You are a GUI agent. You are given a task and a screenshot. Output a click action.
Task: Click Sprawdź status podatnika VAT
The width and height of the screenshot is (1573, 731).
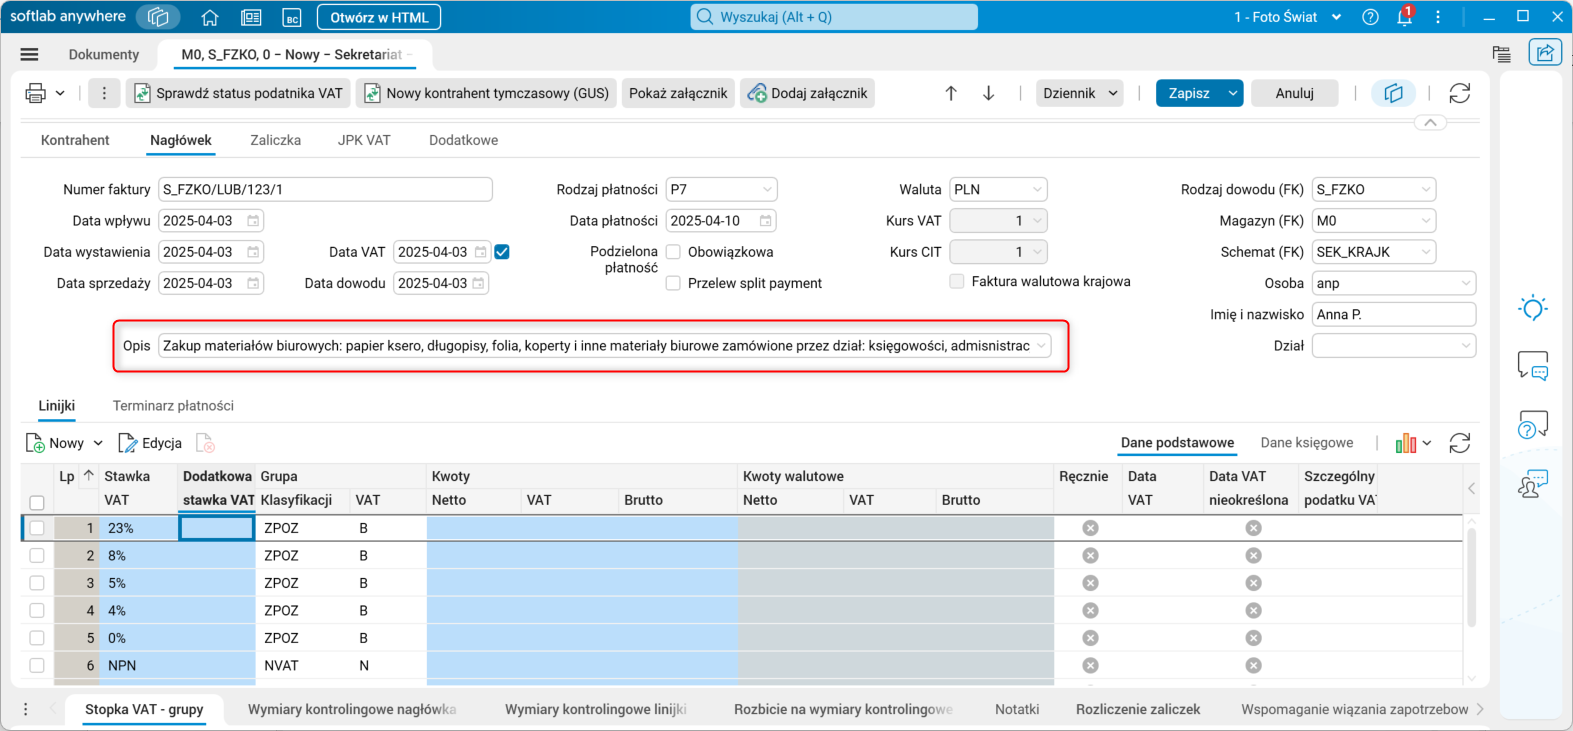click(238, 93)
